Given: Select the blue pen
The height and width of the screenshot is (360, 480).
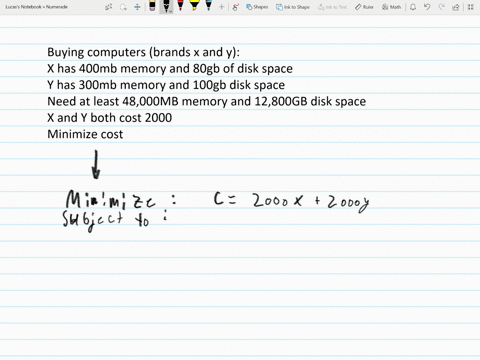Looking at the screenshot, I should (208, 6).
